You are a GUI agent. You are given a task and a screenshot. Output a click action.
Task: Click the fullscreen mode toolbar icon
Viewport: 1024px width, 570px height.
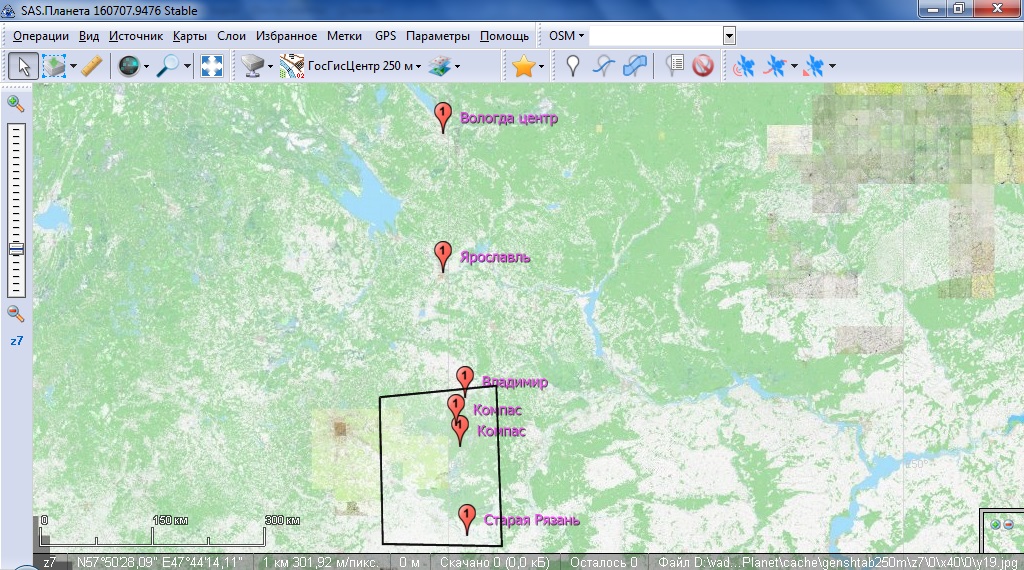coord(211,67)
